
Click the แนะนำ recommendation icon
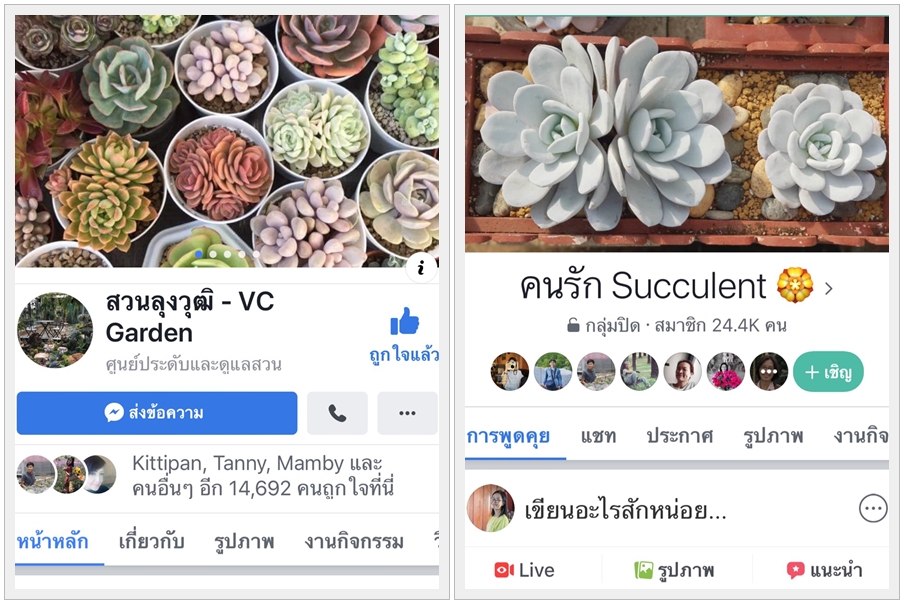pos(796,570)
